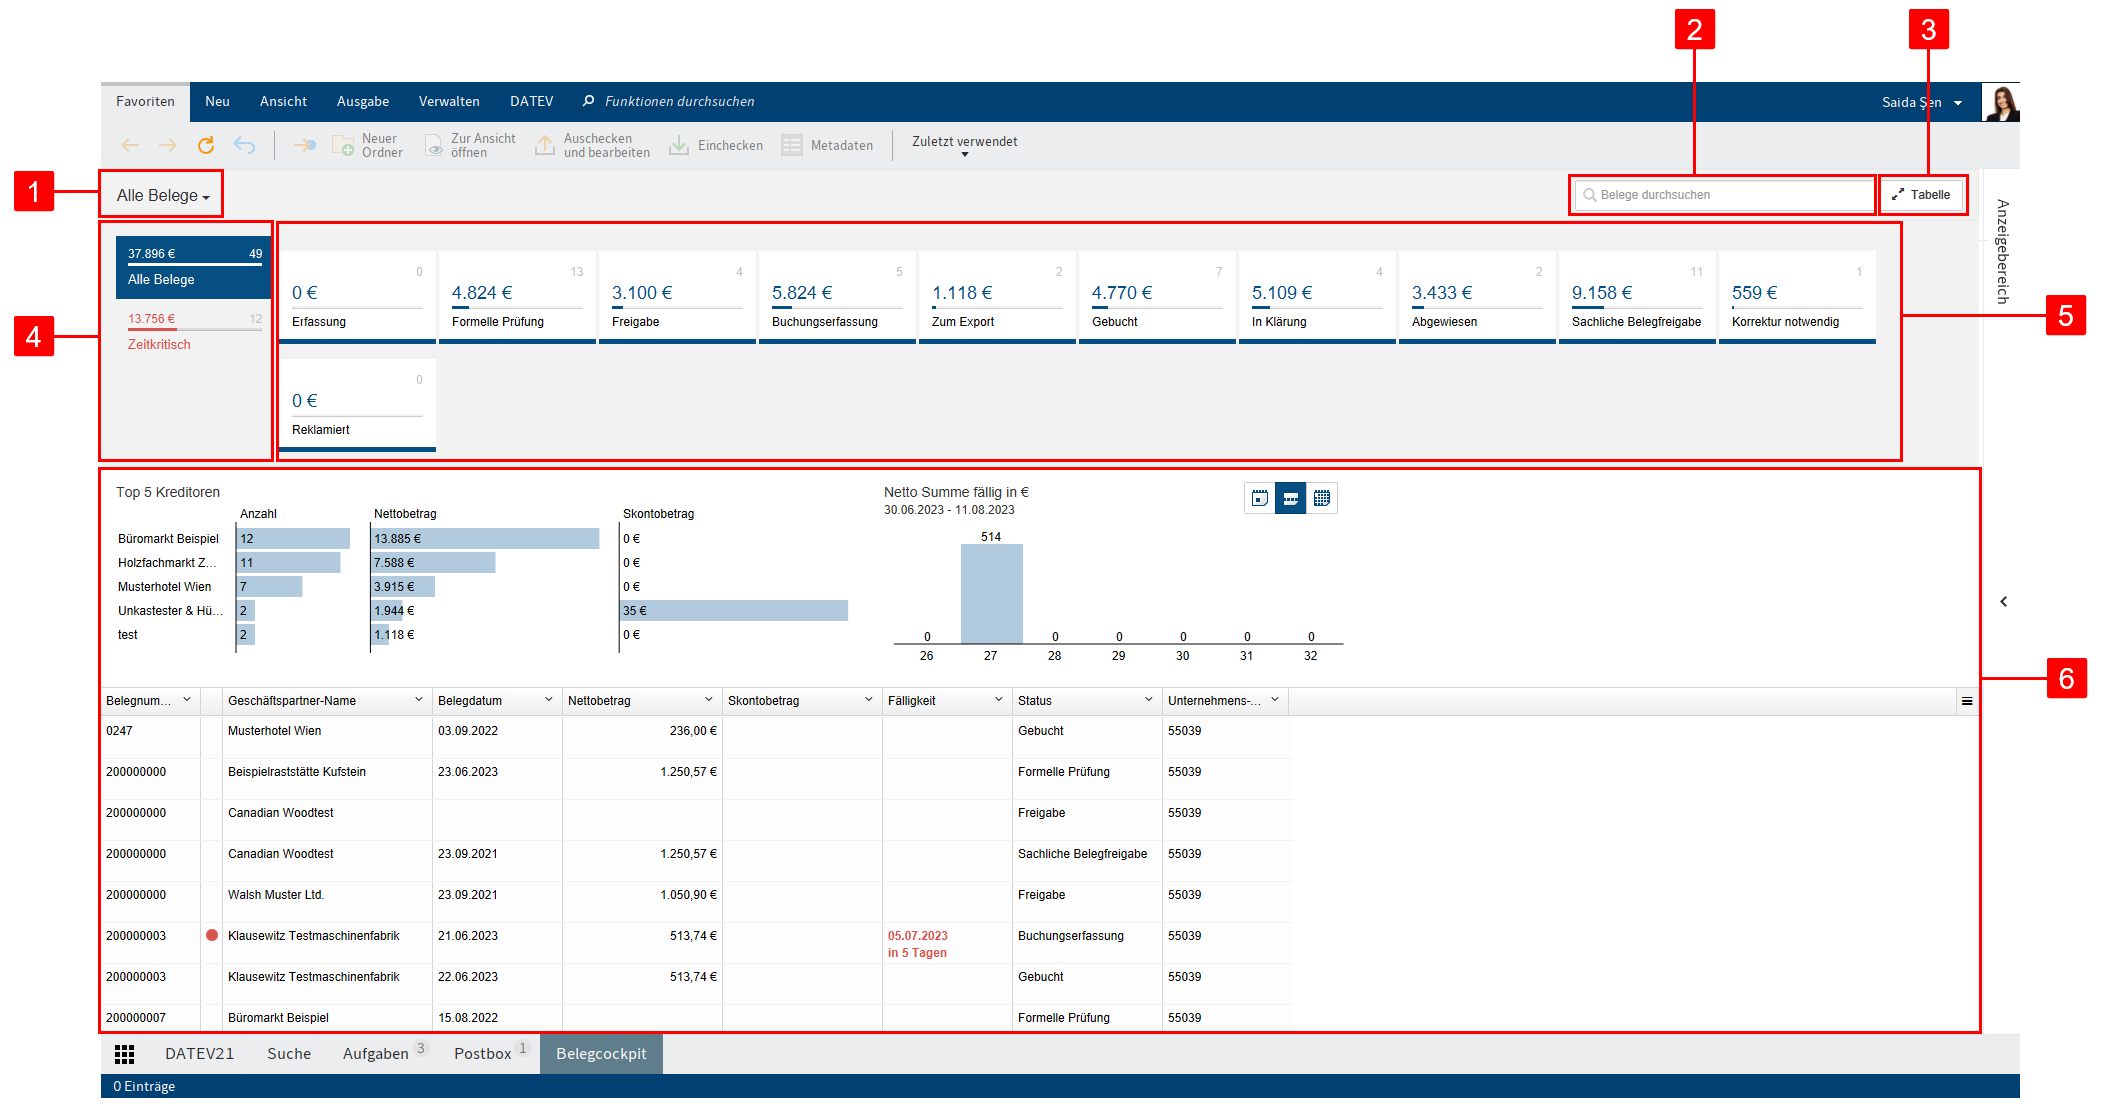Switch to the Aufgaben bottom tab
2106x1110 pixels.
pyautogui.click(x=384, y=1054)
